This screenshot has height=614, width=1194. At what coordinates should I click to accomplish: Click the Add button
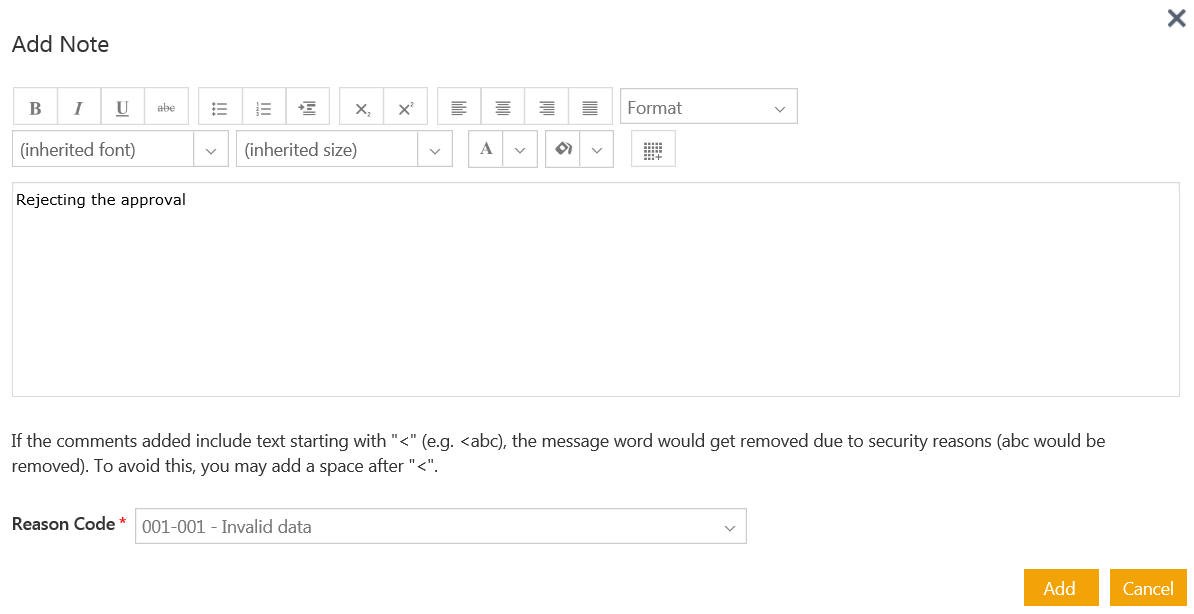(1060, 588)
